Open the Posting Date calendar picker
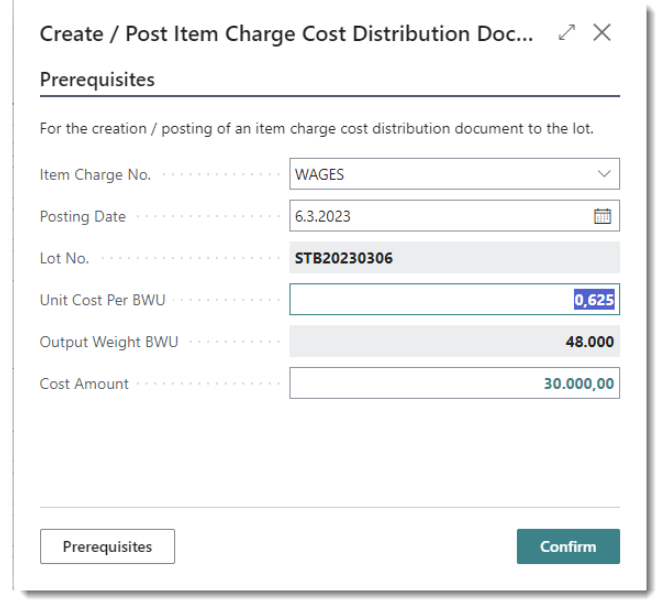 tap(603, 216)
